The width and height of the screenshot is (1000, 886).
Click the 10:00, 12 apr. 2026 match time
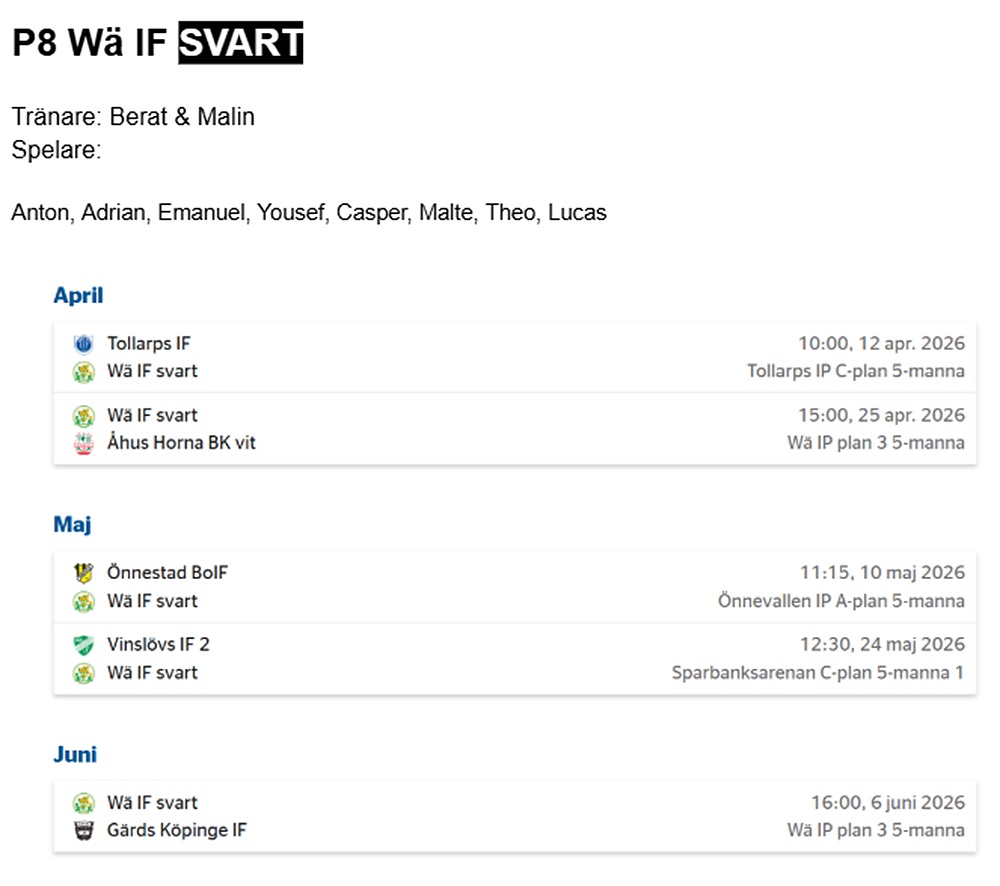pos(881,344)
